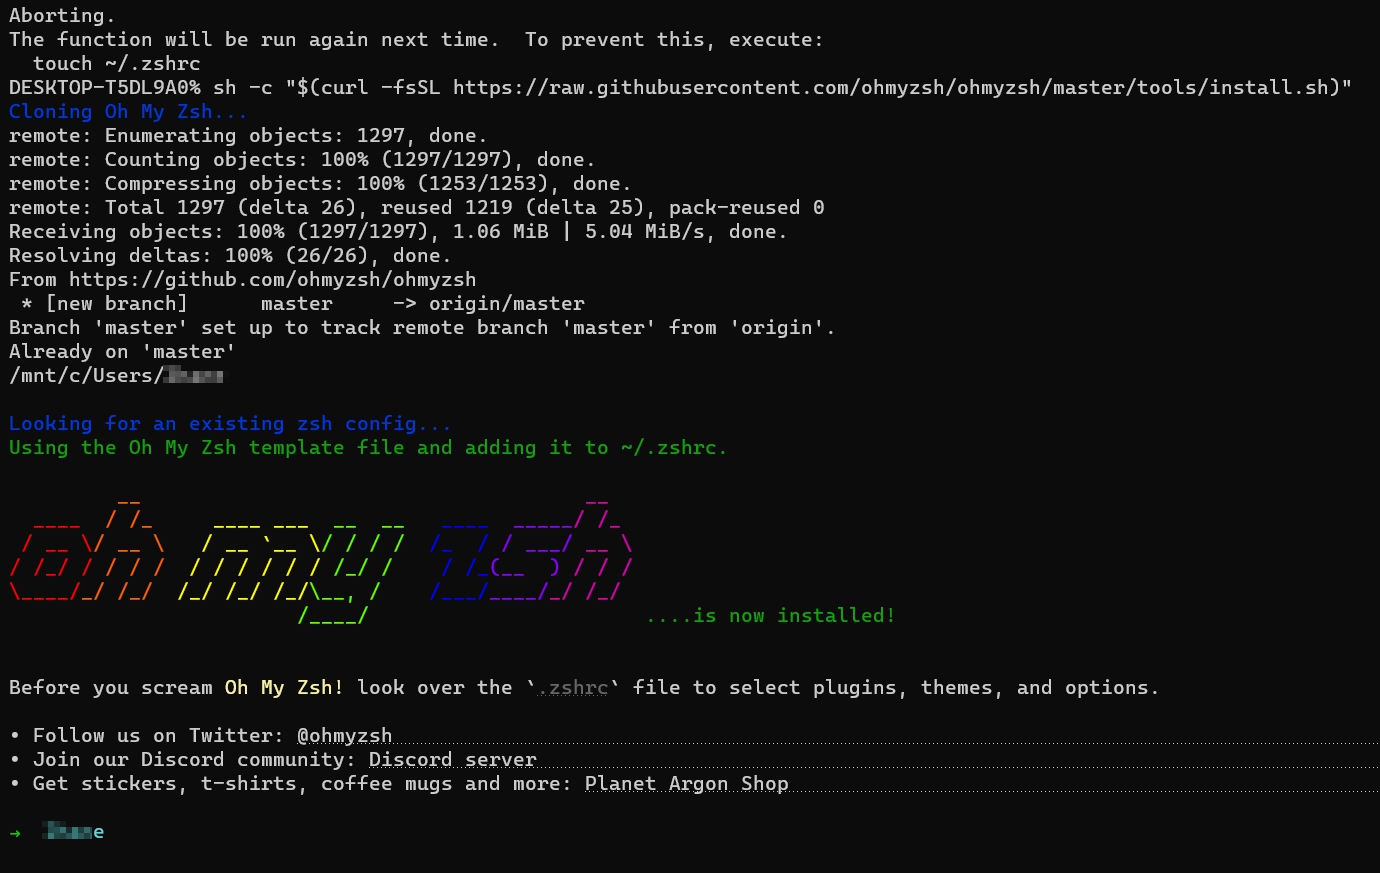Click the 'Looking for an existing zsh config...' line
1380x873 pixels.
[x=230, y=424]
